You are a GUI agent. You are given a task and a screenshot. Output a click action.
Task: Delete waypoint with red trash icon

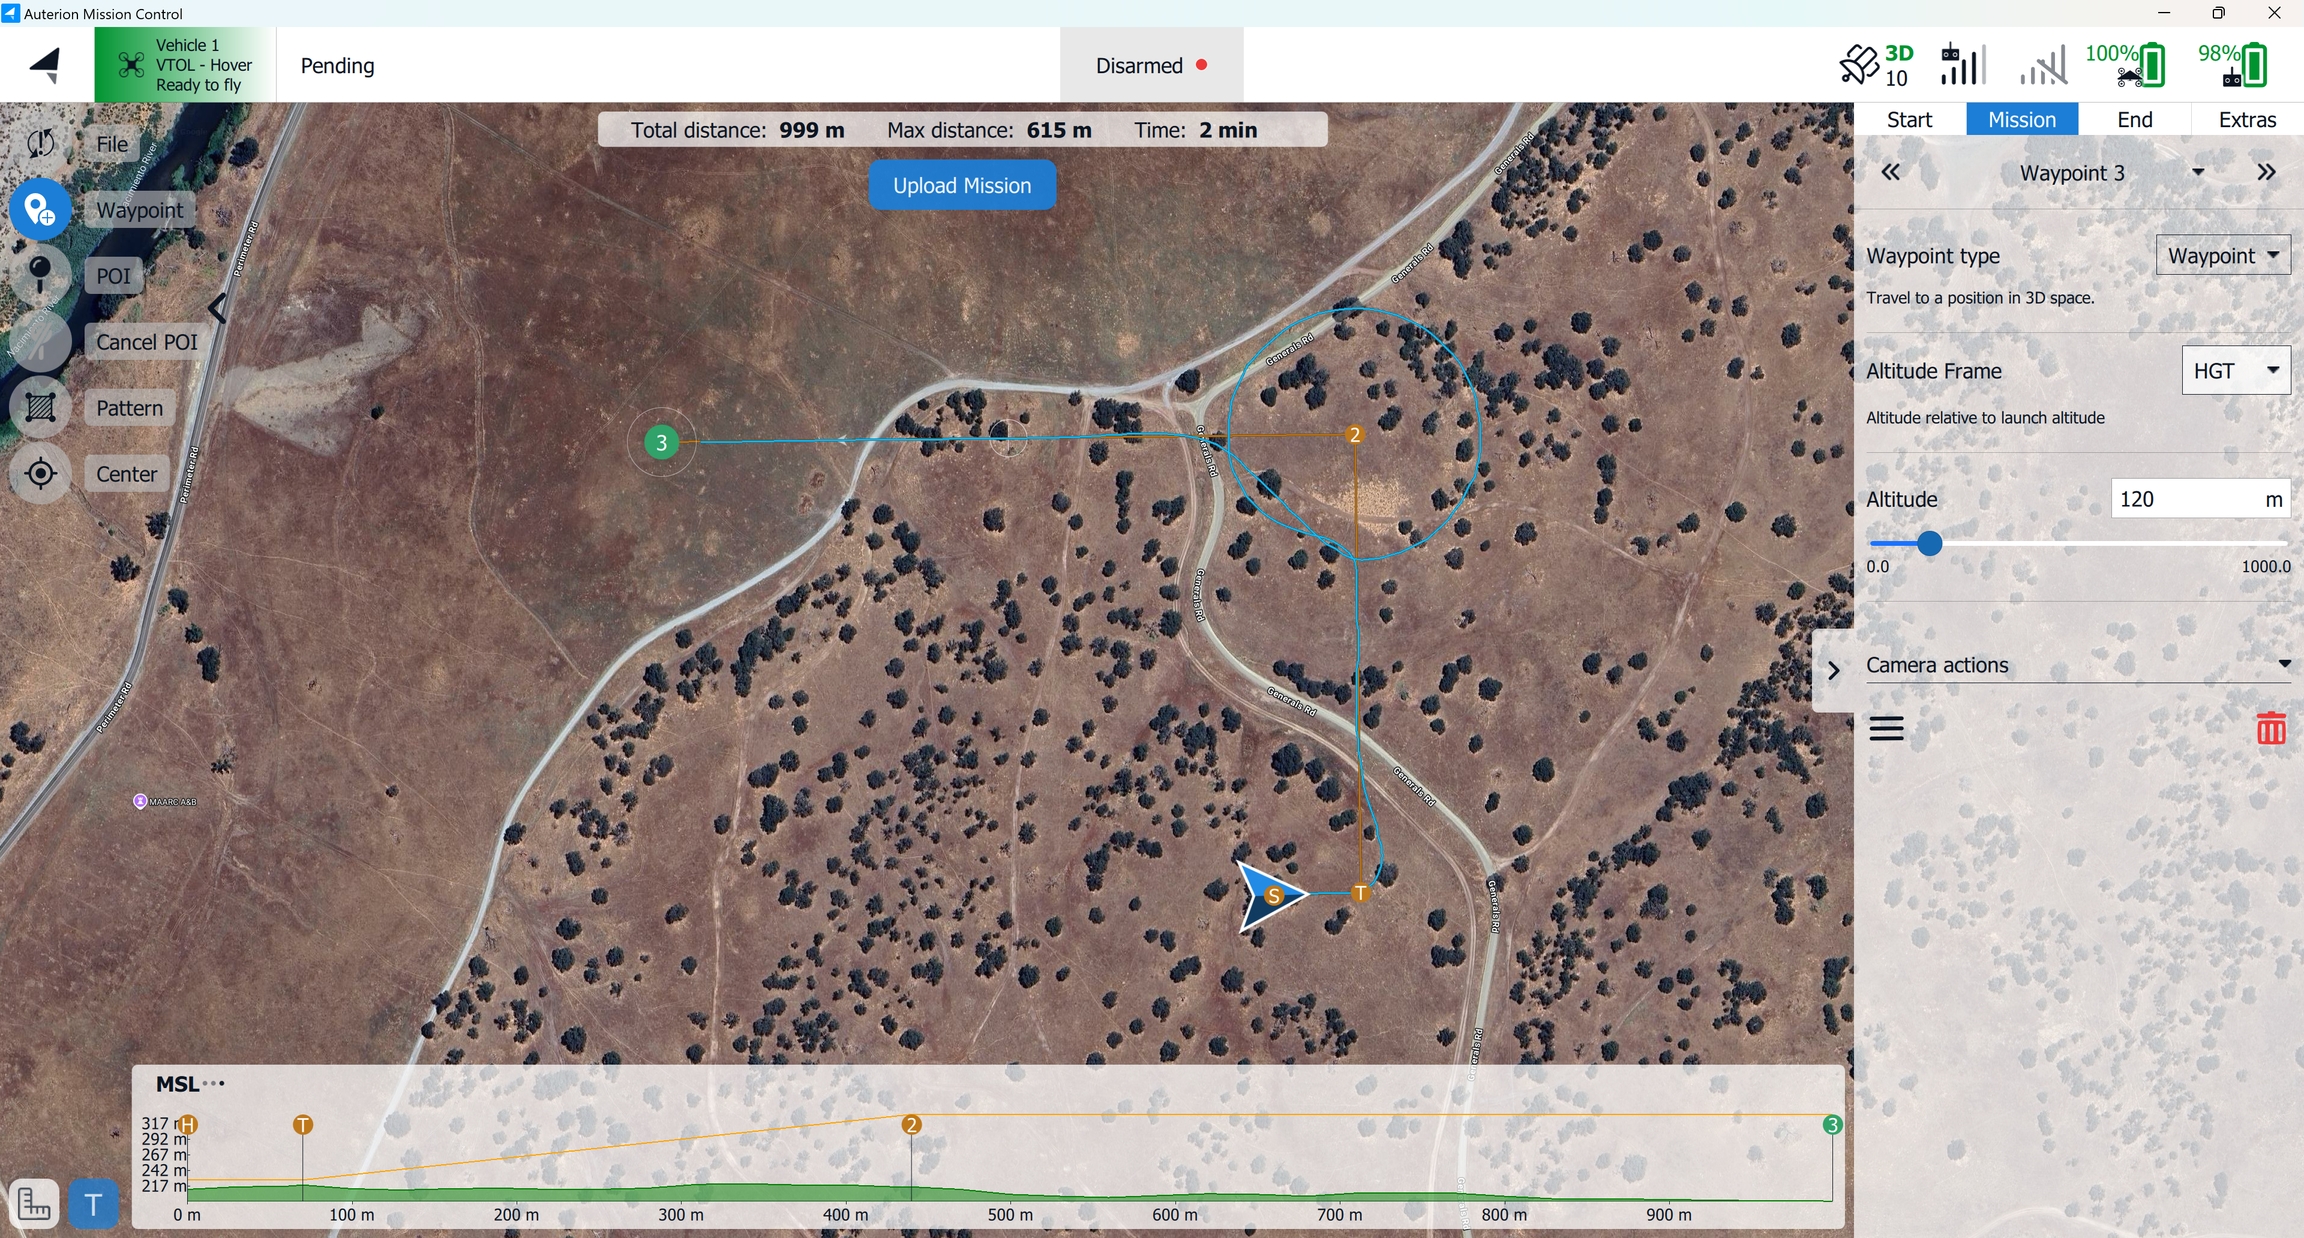[2270, 728]
